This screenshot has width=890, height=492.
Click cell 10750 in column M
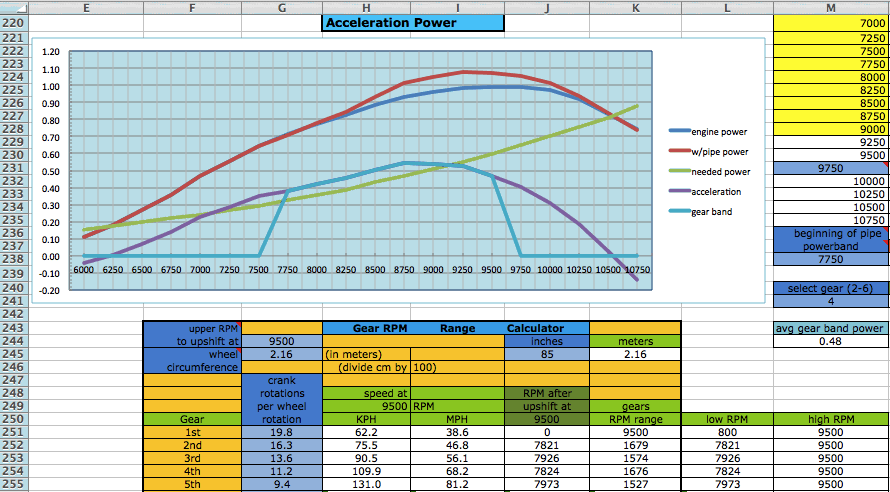(832, 220)
